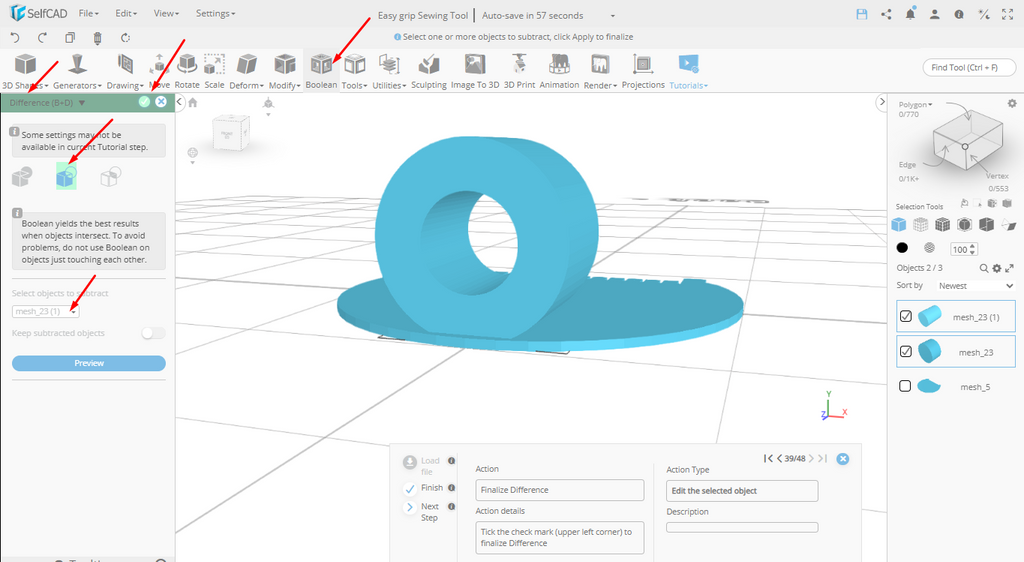The height and width of the screenshot is (562, 1024).
Task: Select the Sculpting tool
Action: tap(428, 72)
